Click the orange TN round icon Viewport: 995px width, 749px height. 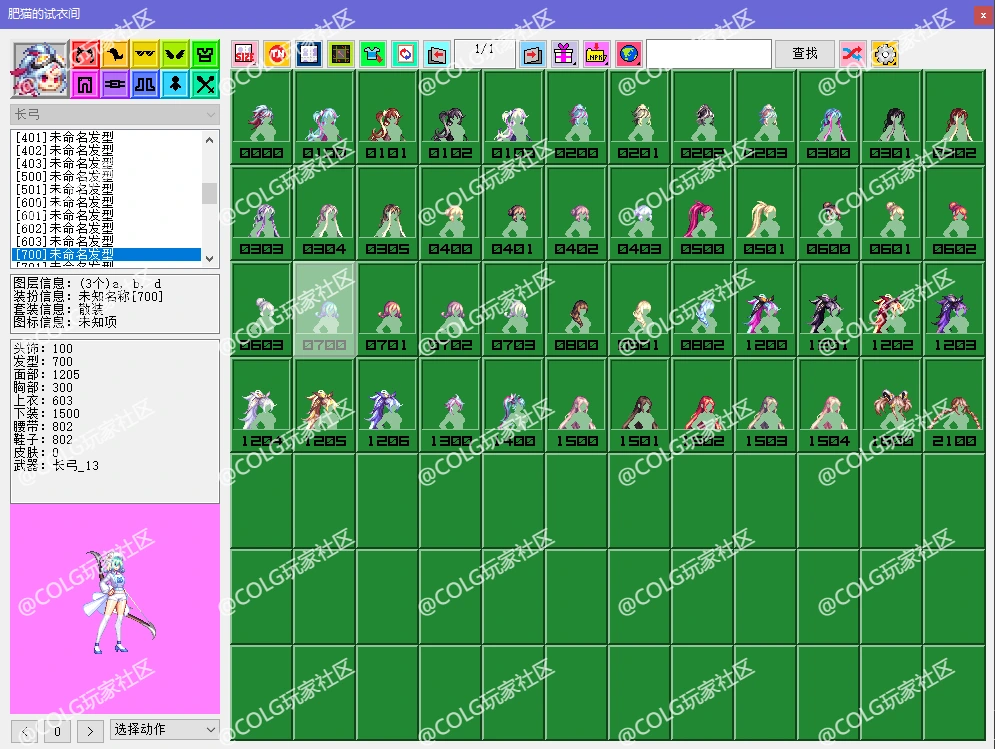277,54
